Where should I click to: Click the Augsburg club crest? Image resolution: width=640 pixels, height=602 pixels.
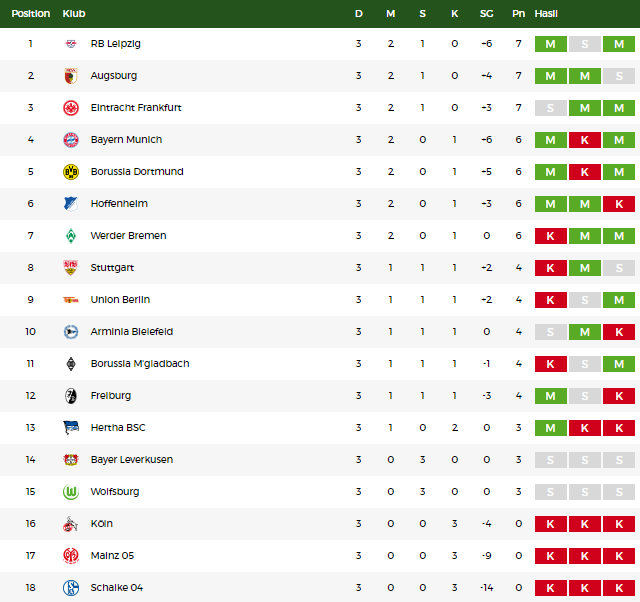71,76
